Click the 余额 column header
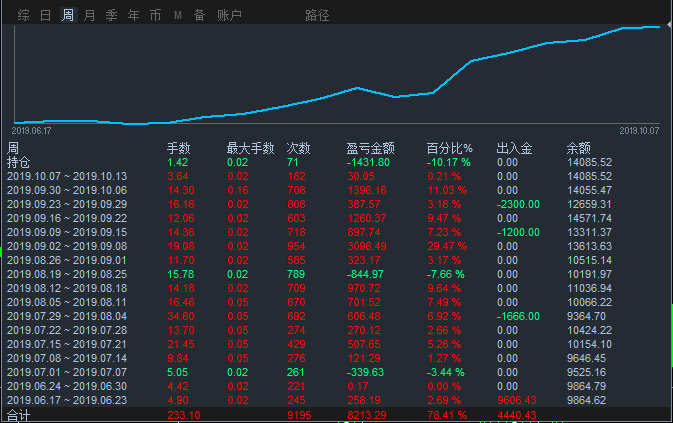673x423 pixels. [579, 148]
